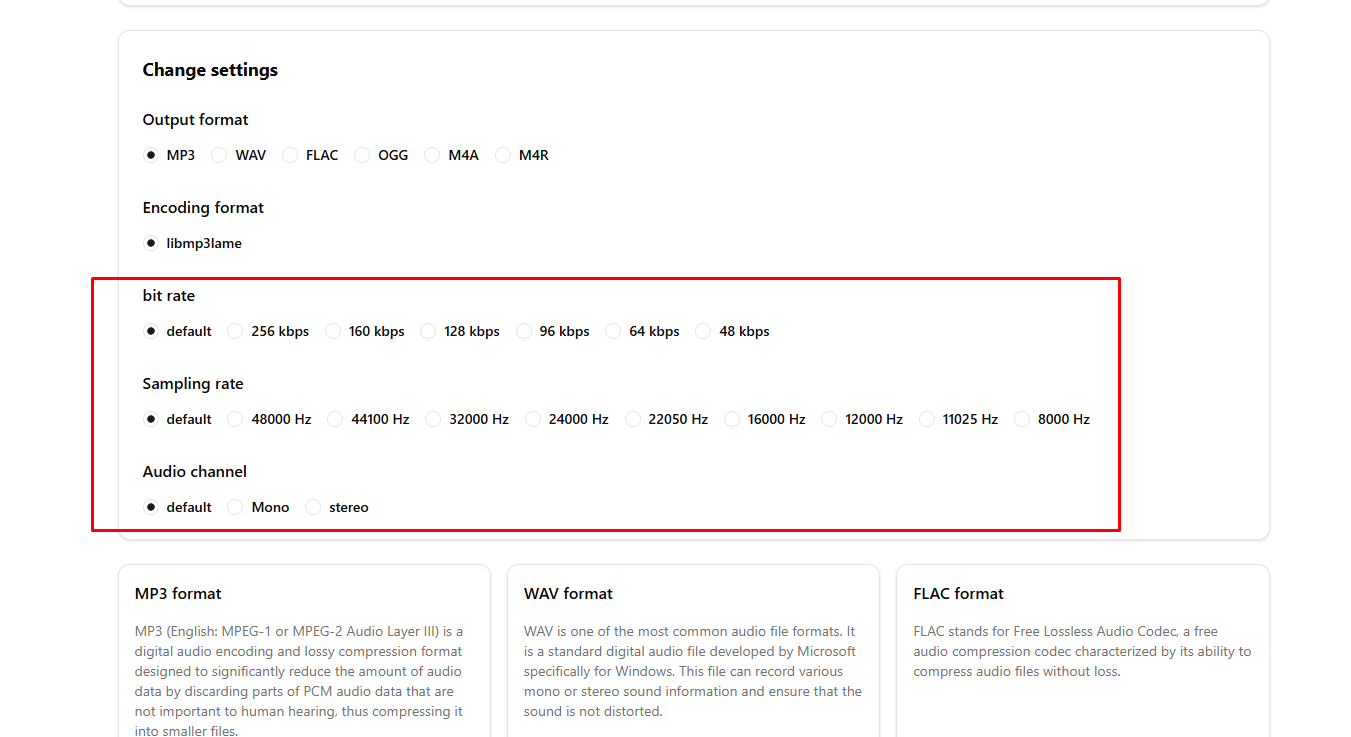Image resolution: width=1351 pixels, height=737 pixels.
Task: Select the OGG output format
Action: 361,155
